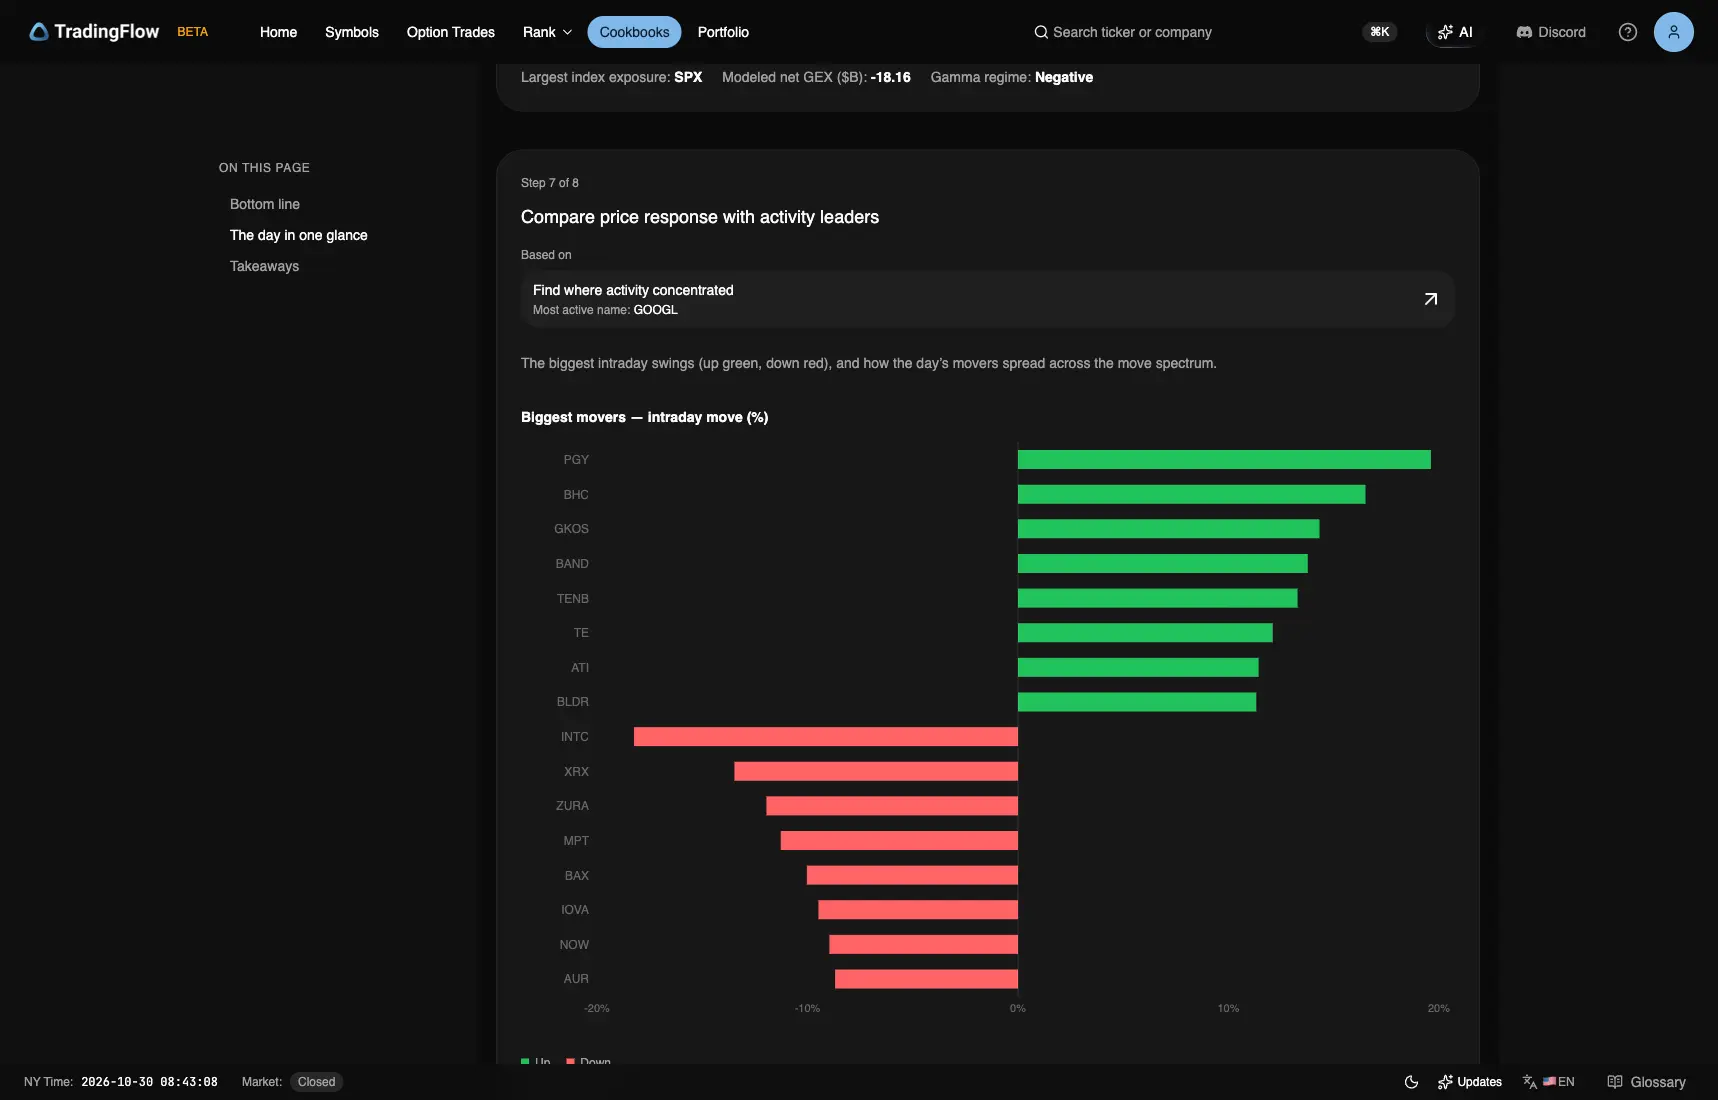Click the XRX red bar

(x=876, y=772)
